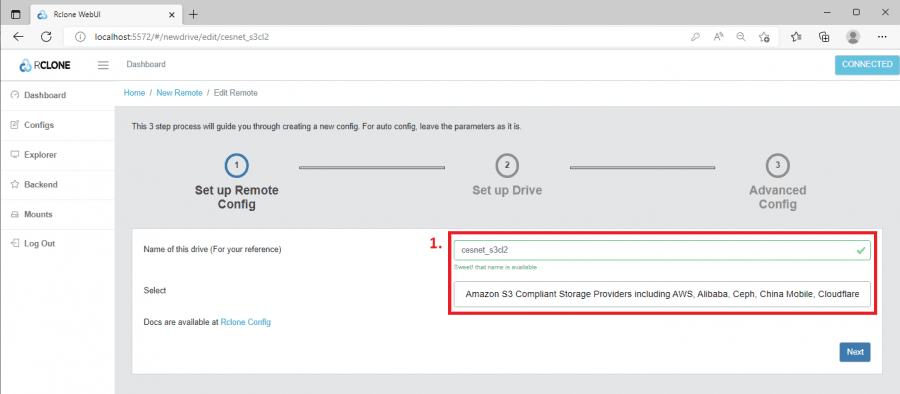Click the drive name input field

click(x=662, y=250)
